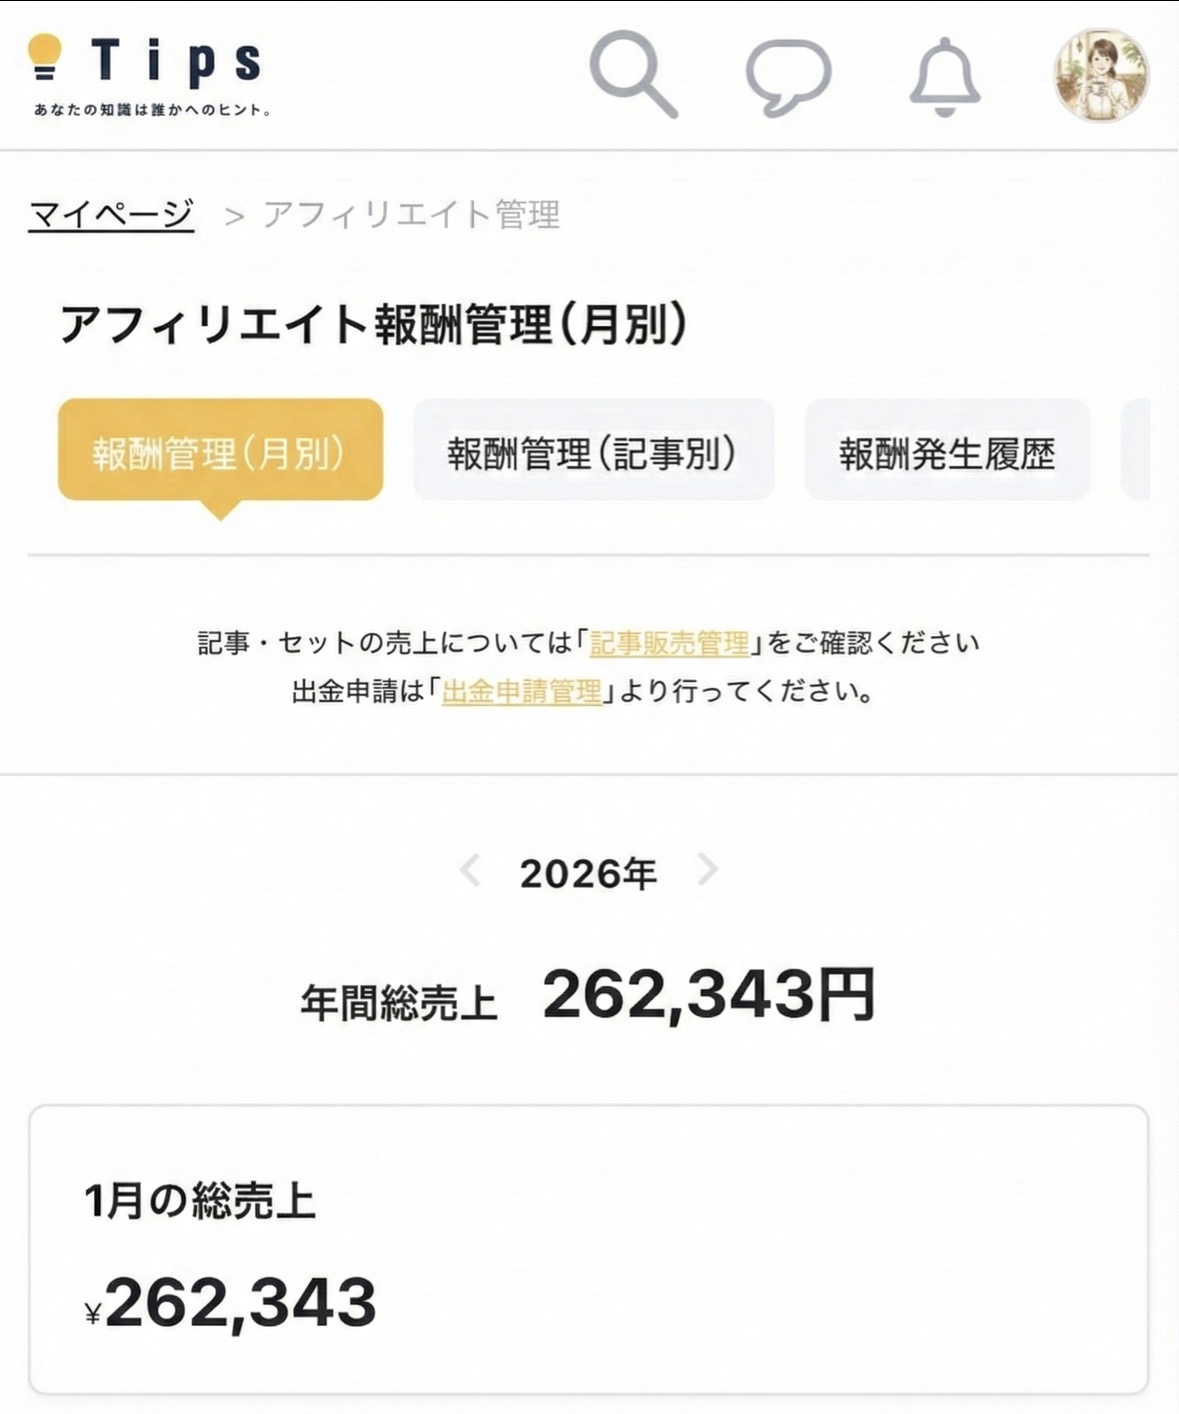Screen dimensions: 1179x1414
Task: Open search with the magnifying glass
Action: click(633, 74)
